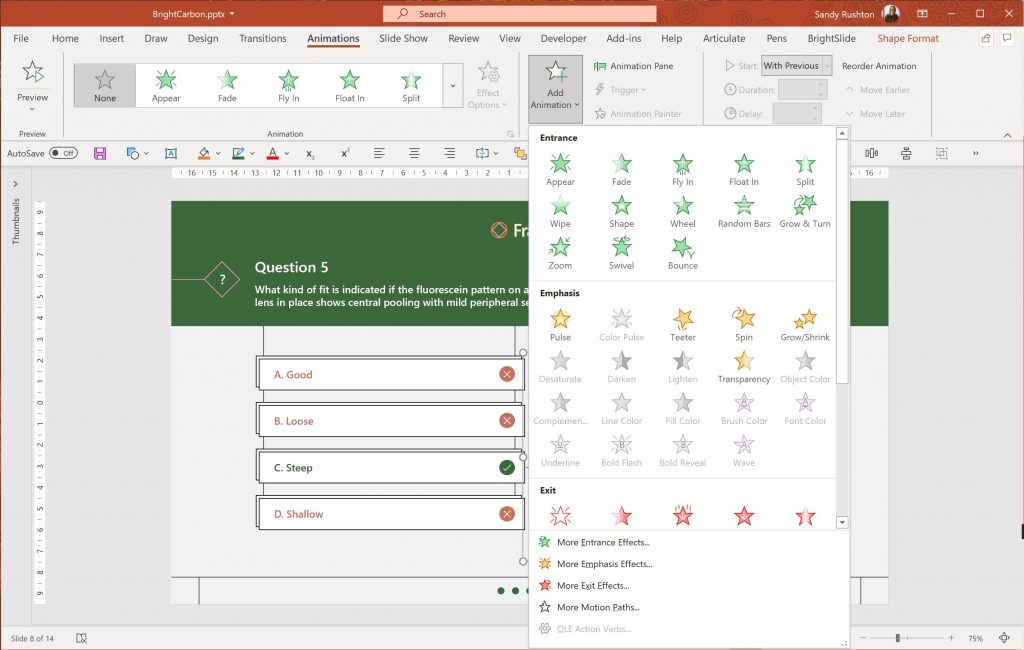Open the Start: With Previous dropdown
Screen dimensions: 1024x650
pyautogui.click(x=828, y=66)
